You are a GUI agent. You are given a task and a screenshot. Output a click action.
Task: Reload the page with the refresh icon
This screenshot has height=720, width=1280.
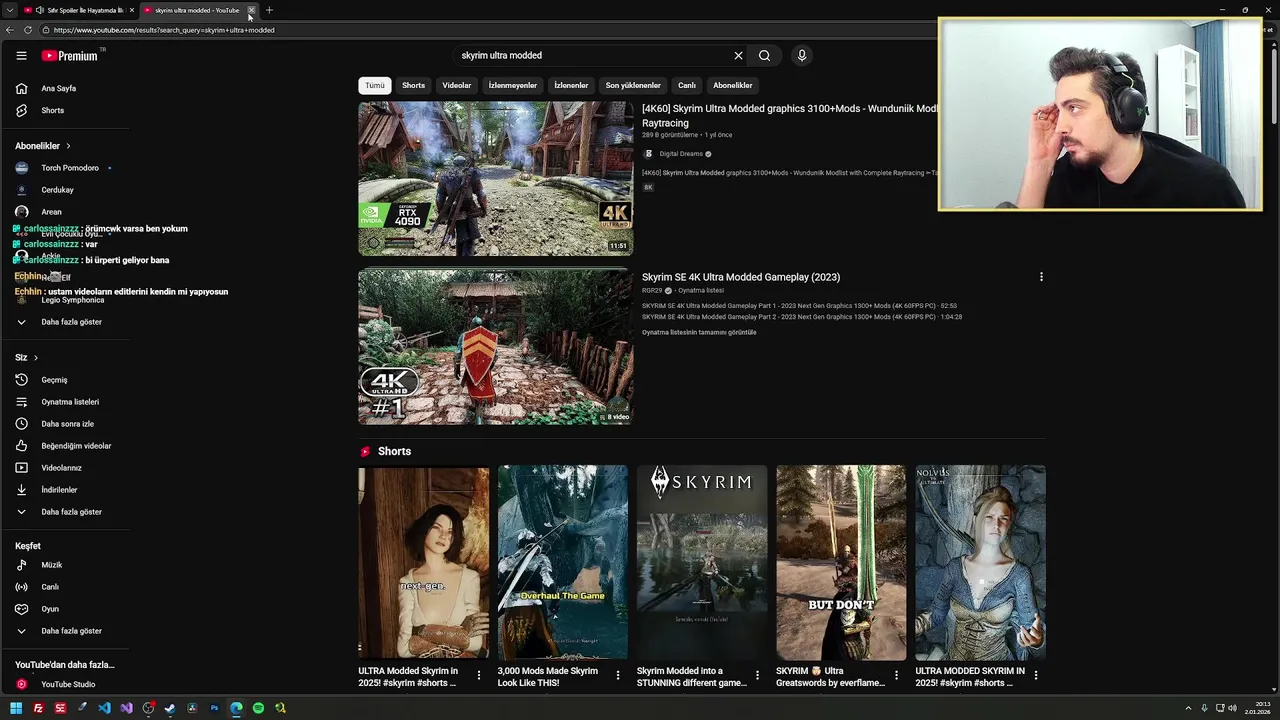(28, 30)
